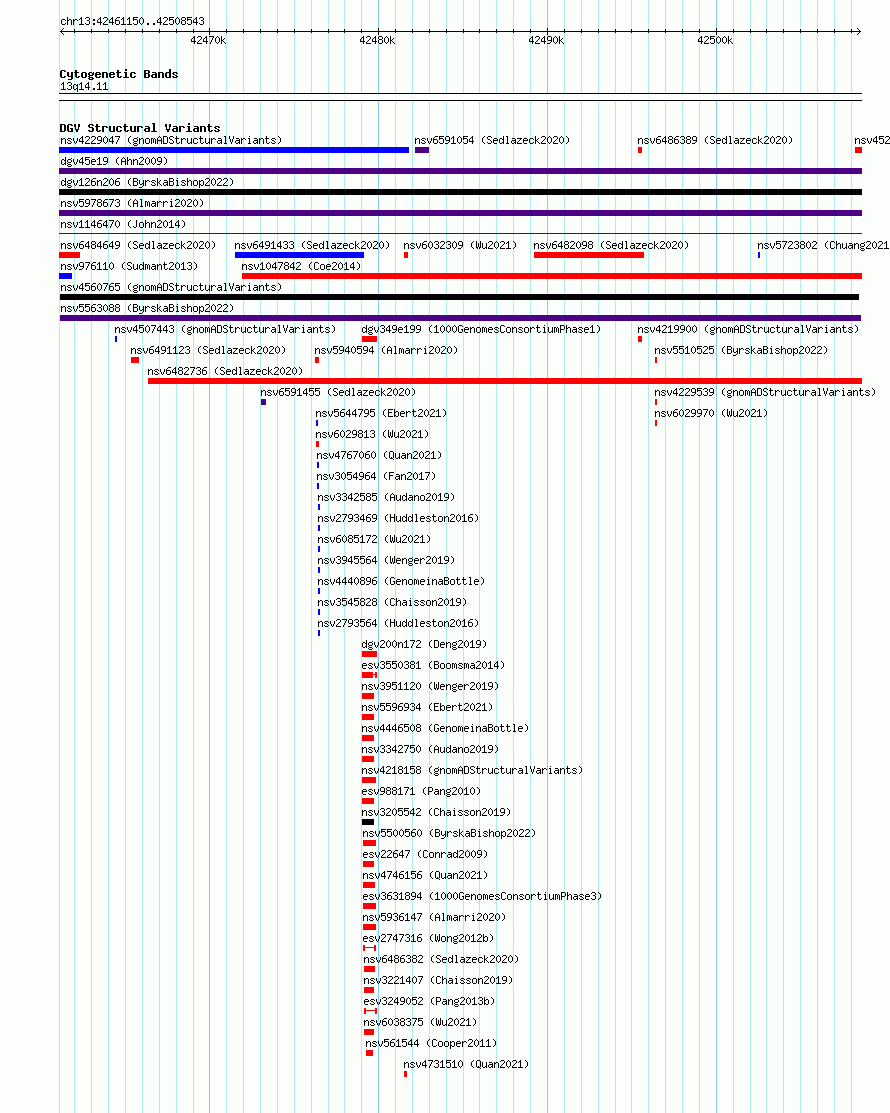
Task: Open variant nsv6591054 (Sedlazeck2020)
Action: coord(492,141)
